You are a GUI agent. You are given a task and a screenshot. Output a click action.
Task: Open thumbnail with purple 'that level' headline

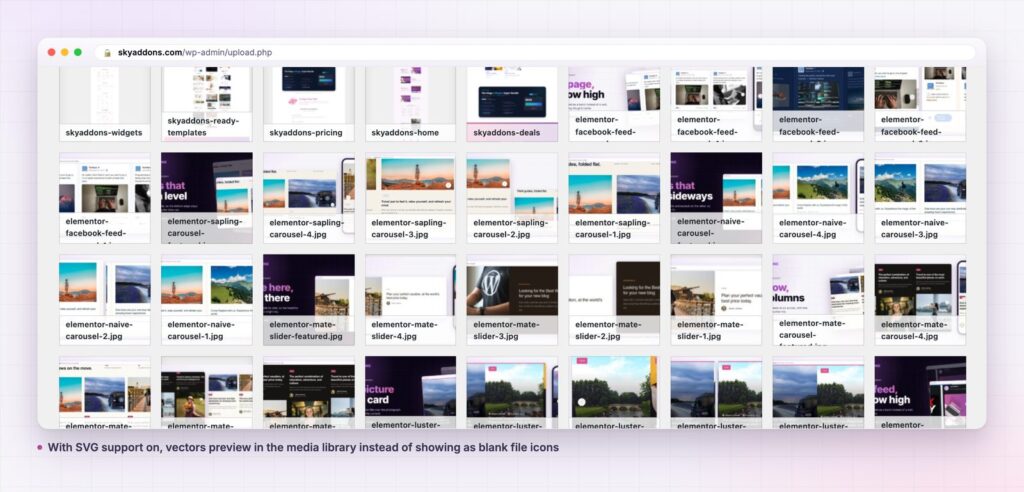(206, 198)
